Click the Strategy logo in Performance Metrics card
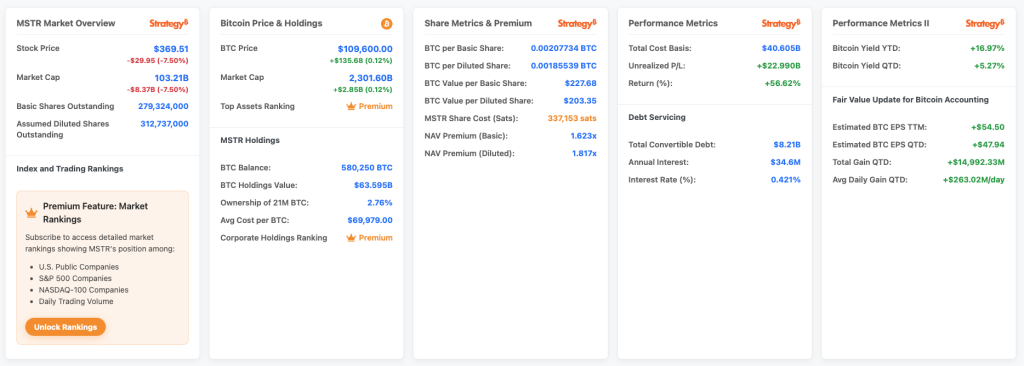Screen dimensions: 1024x366 click(x=781, y=24)
